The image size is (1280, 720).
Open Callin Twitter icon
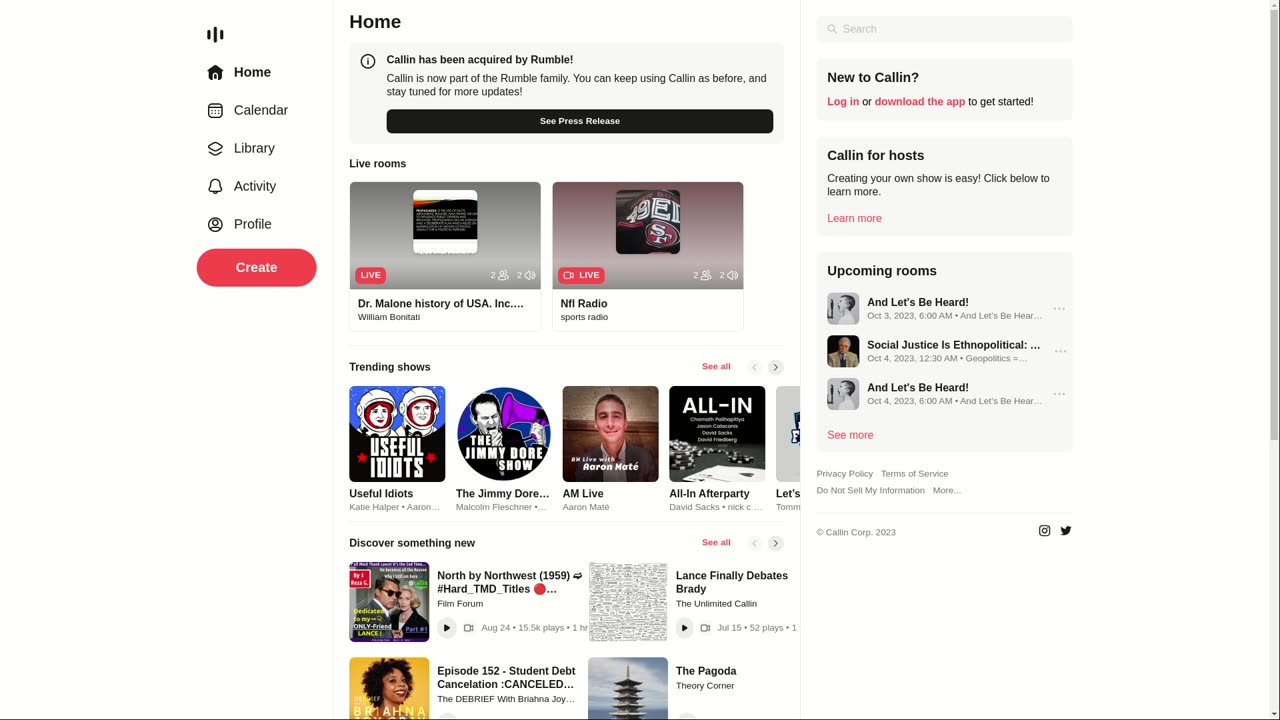(x=1066, y=531)
